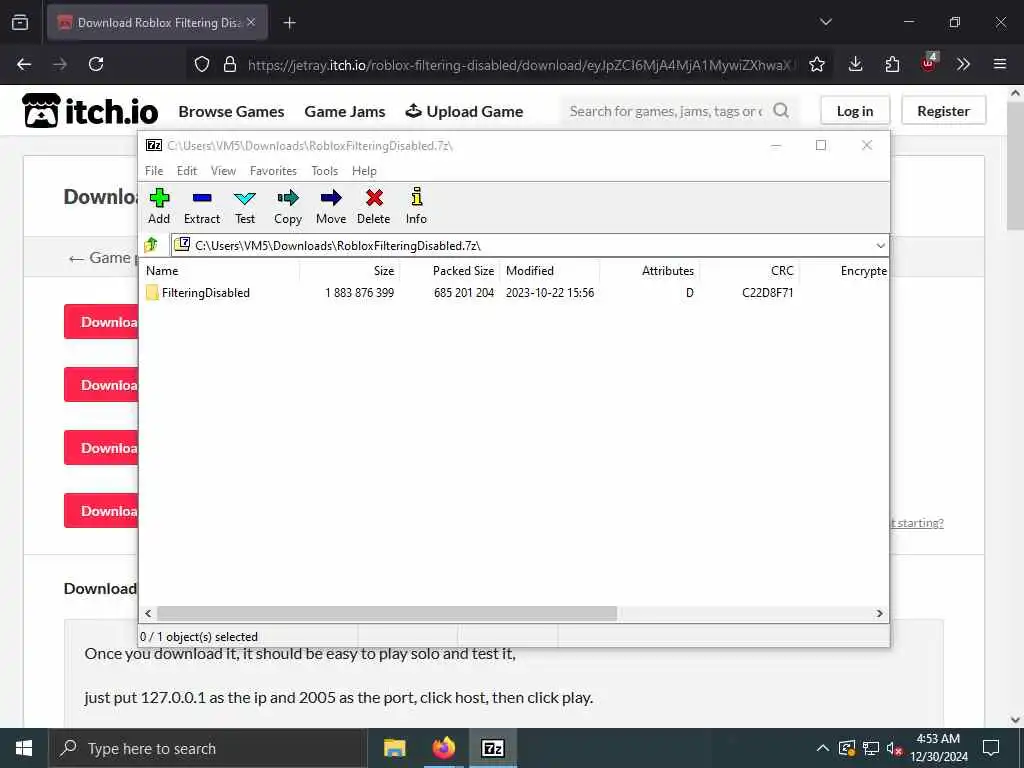
Task: Click the 7-Zip taskbar icon
Action: click(x=492, y=748)
